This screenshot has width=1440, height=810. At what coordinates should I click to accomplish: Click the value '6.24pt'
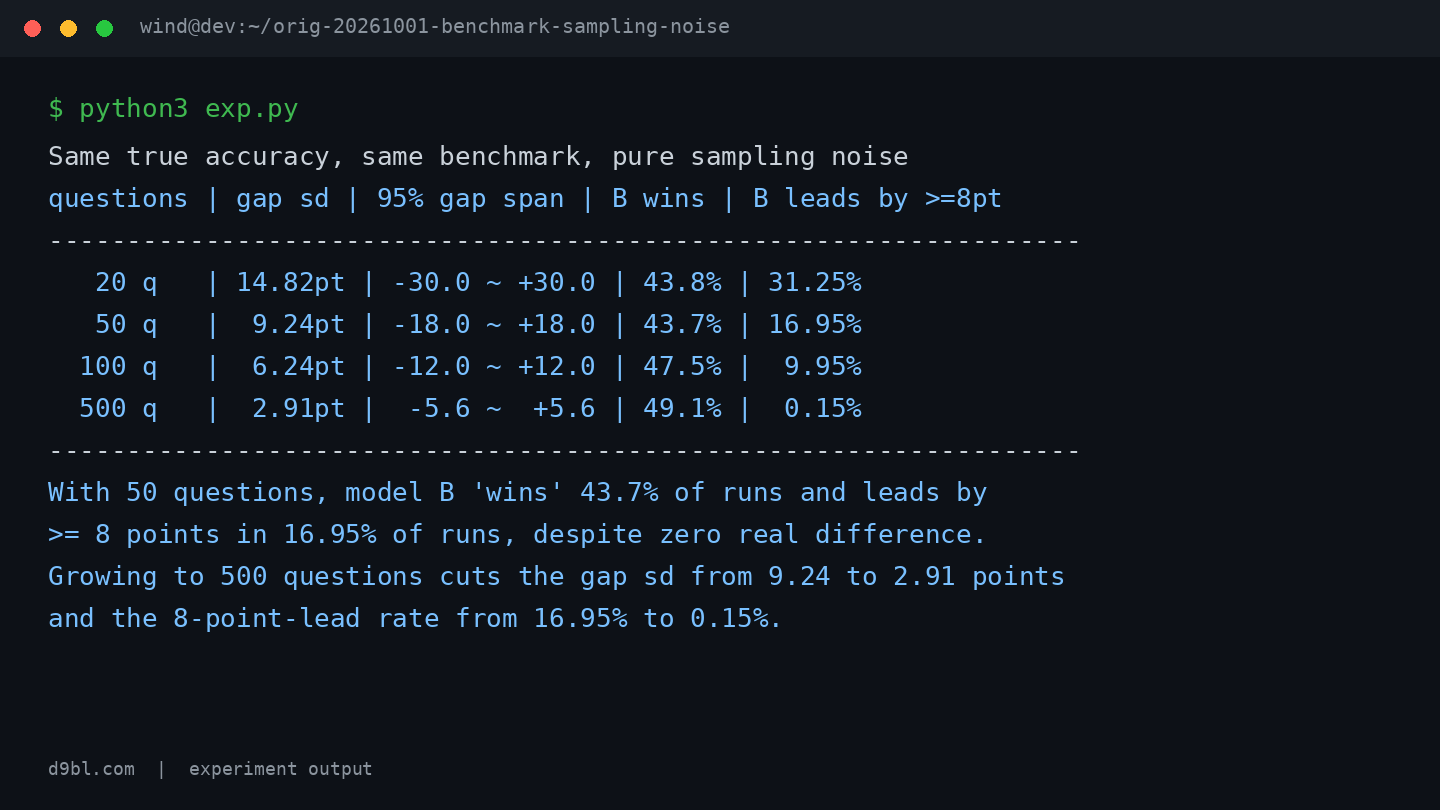click(298, 367)
